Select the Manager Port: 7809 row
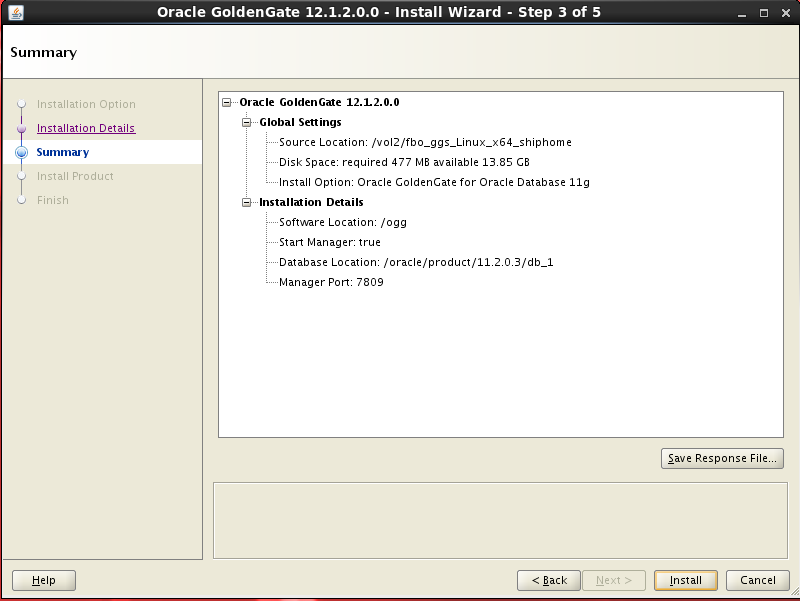Viewport: 800px width, 601px height. (x=331, y=282)
